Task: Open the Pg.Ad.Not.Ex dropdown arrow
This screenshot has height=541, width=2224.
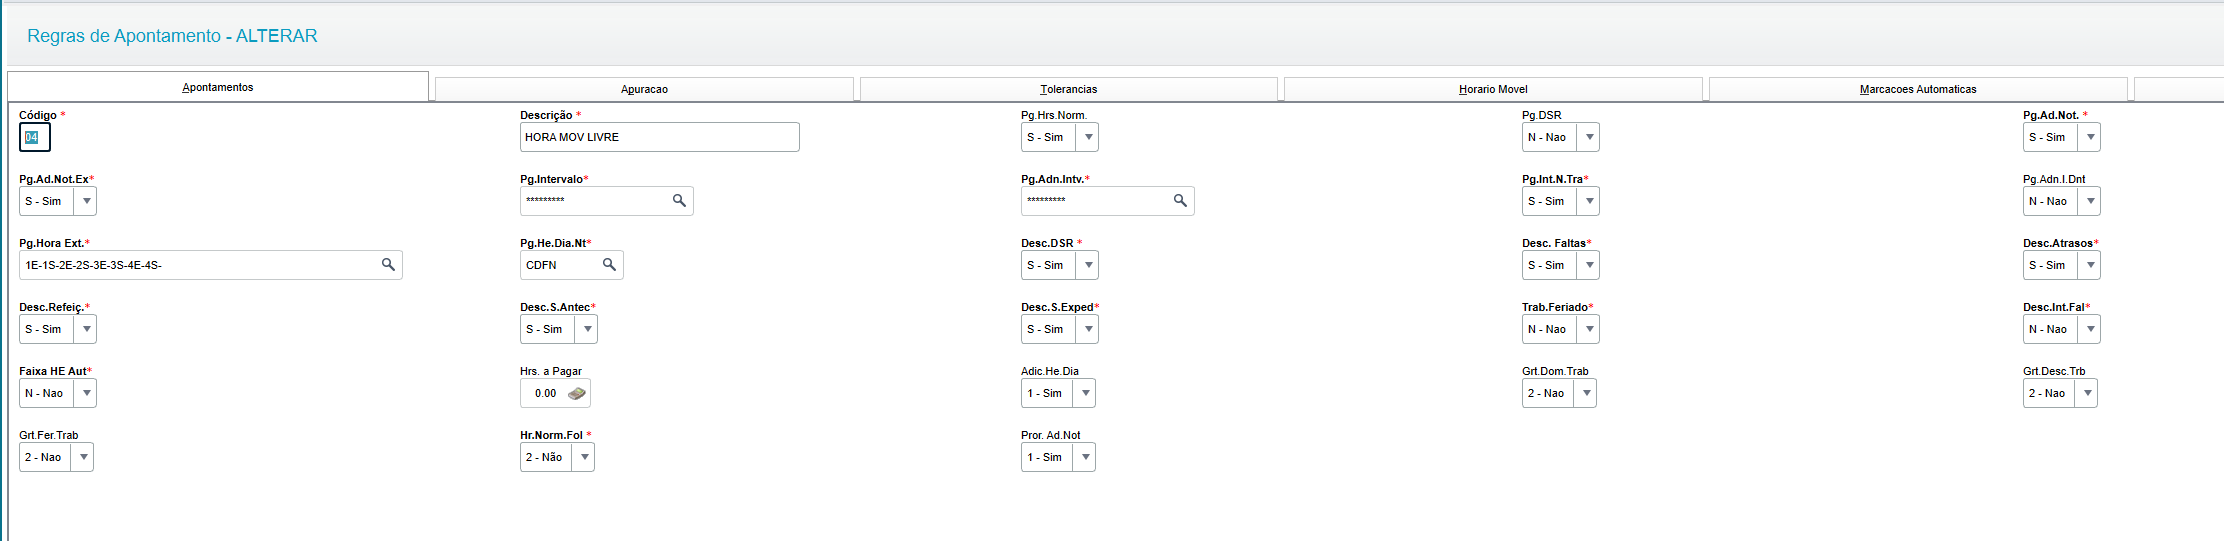Action: (x=86, y=201)
